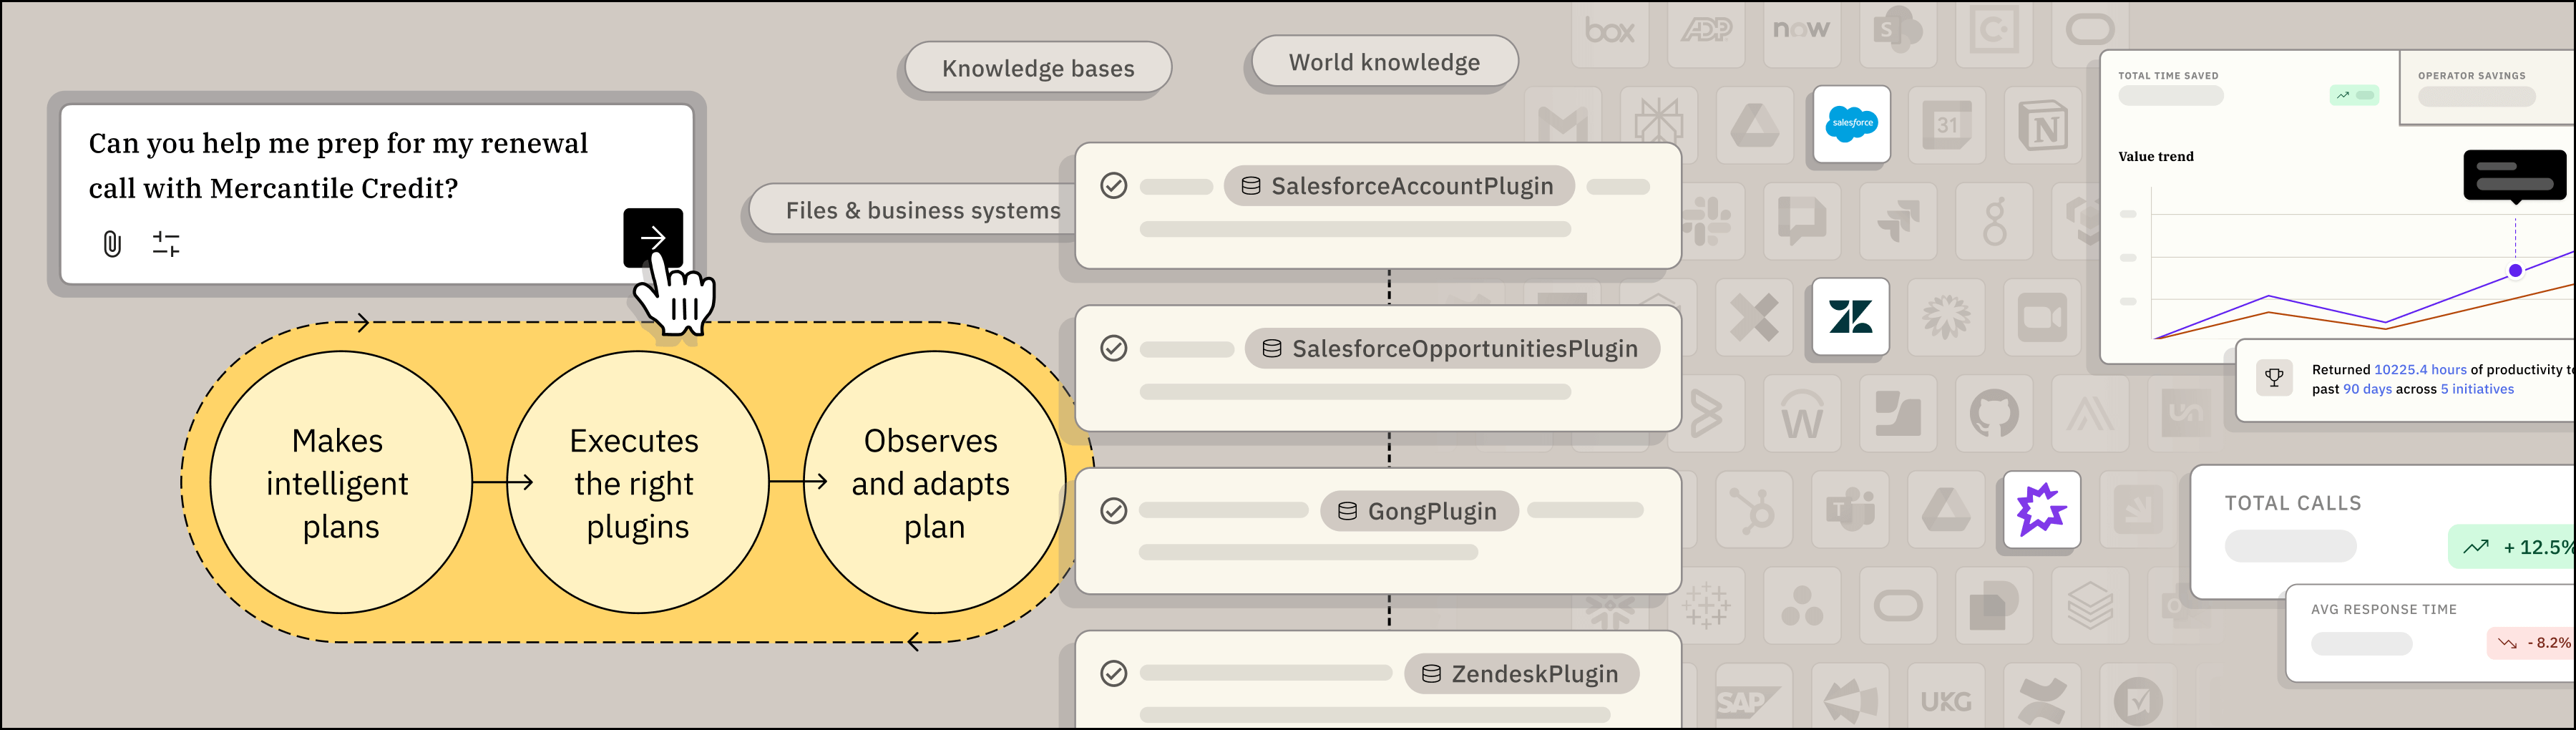
Task: Click the purple Gong starburst tile
Action: (x=2041, y=510)
